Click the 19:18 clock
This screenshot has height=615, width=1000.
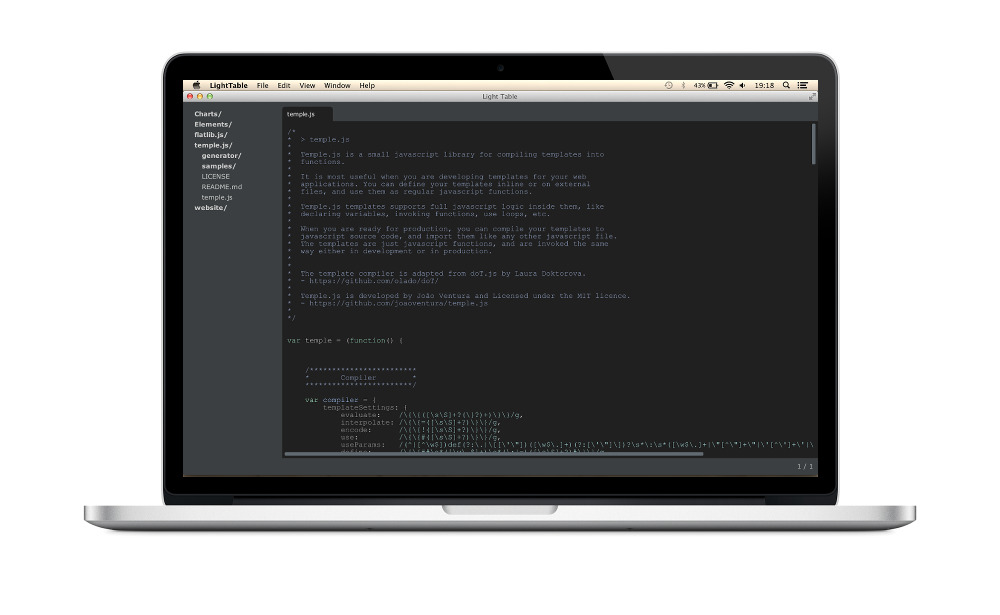[x=764, y=85]
